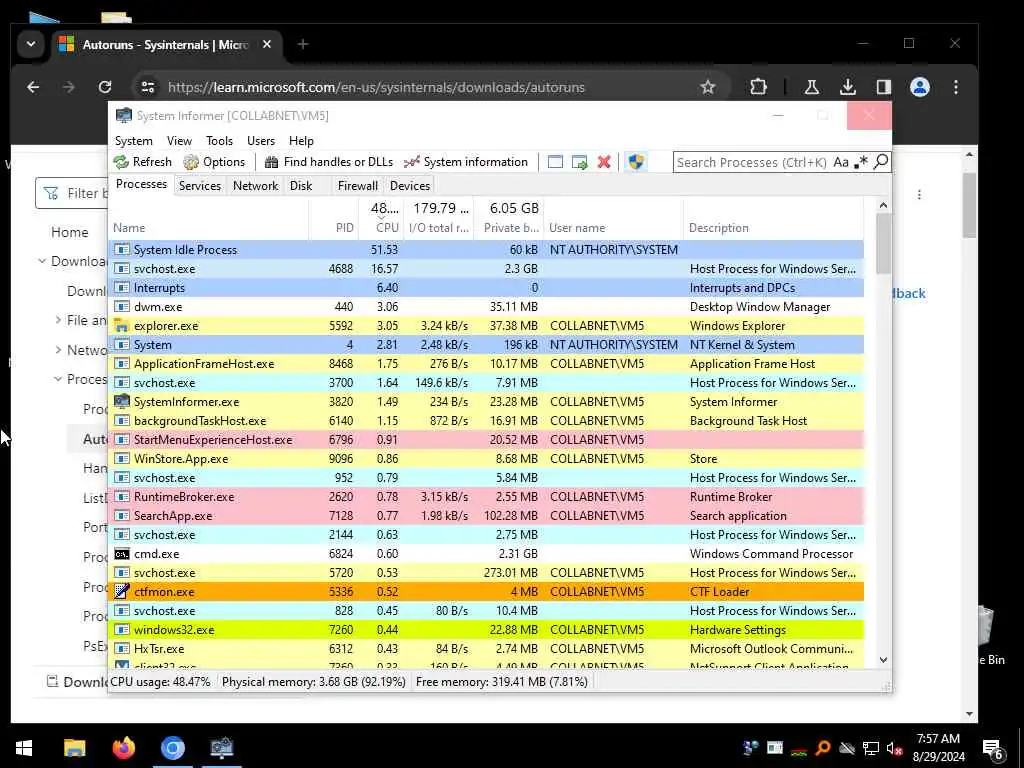Click the shield elevate icon in toolbar

click(636, 162)
